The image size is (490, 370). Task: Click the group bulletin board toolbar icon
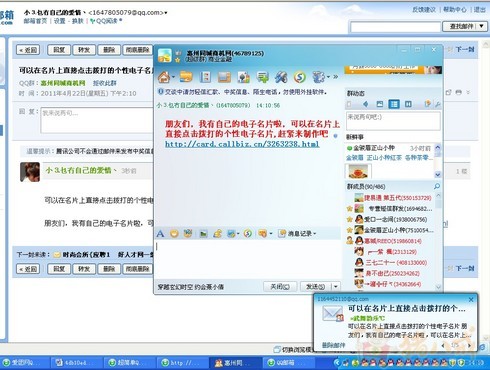coord(205,77)
